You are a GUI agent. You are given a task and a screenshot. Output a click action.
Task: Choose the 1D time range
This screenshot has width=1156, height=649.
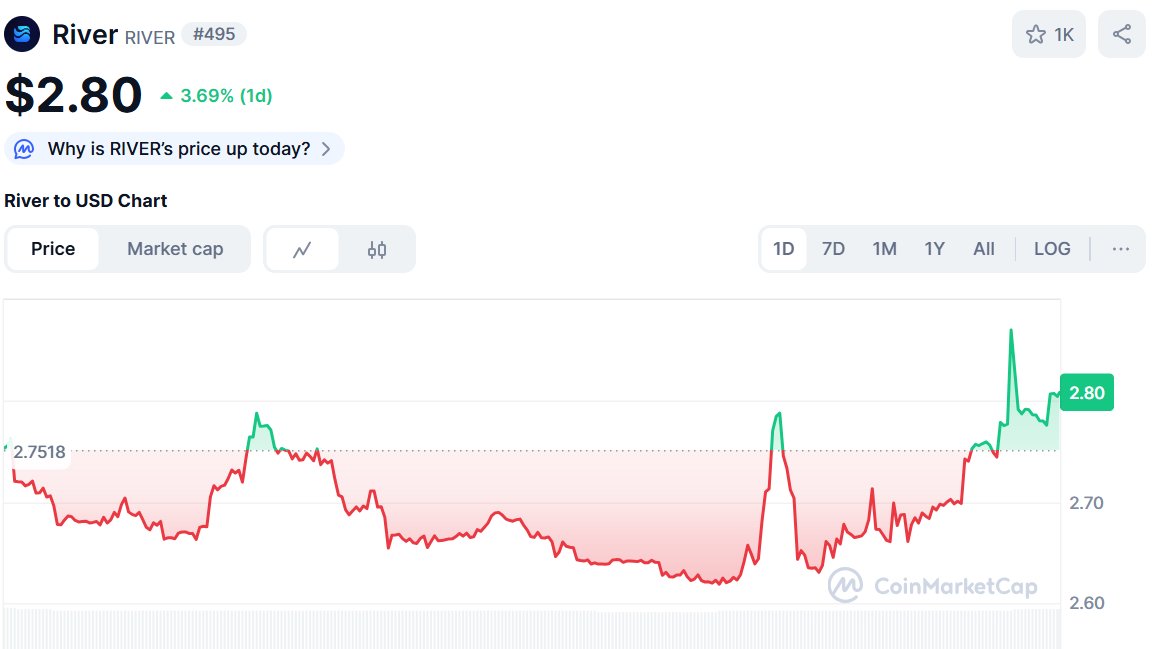pos(784,249)
